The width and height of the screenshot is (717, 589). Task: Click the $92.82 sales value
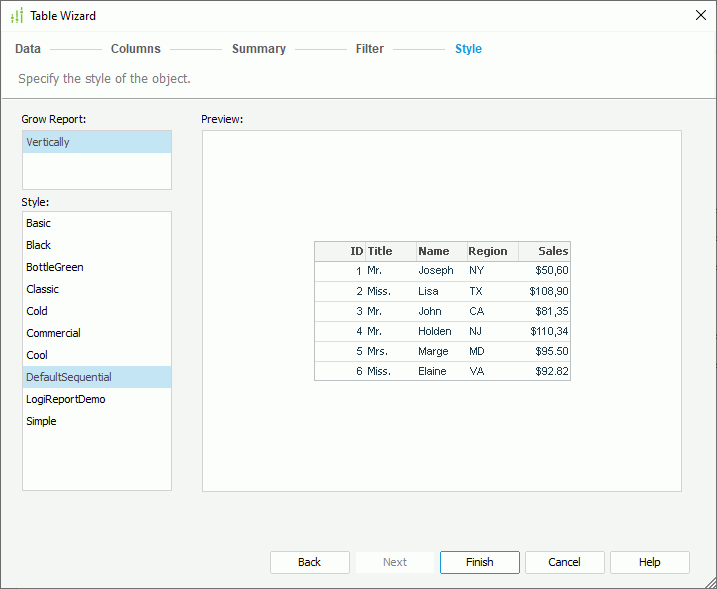click(x=552, y=371)
